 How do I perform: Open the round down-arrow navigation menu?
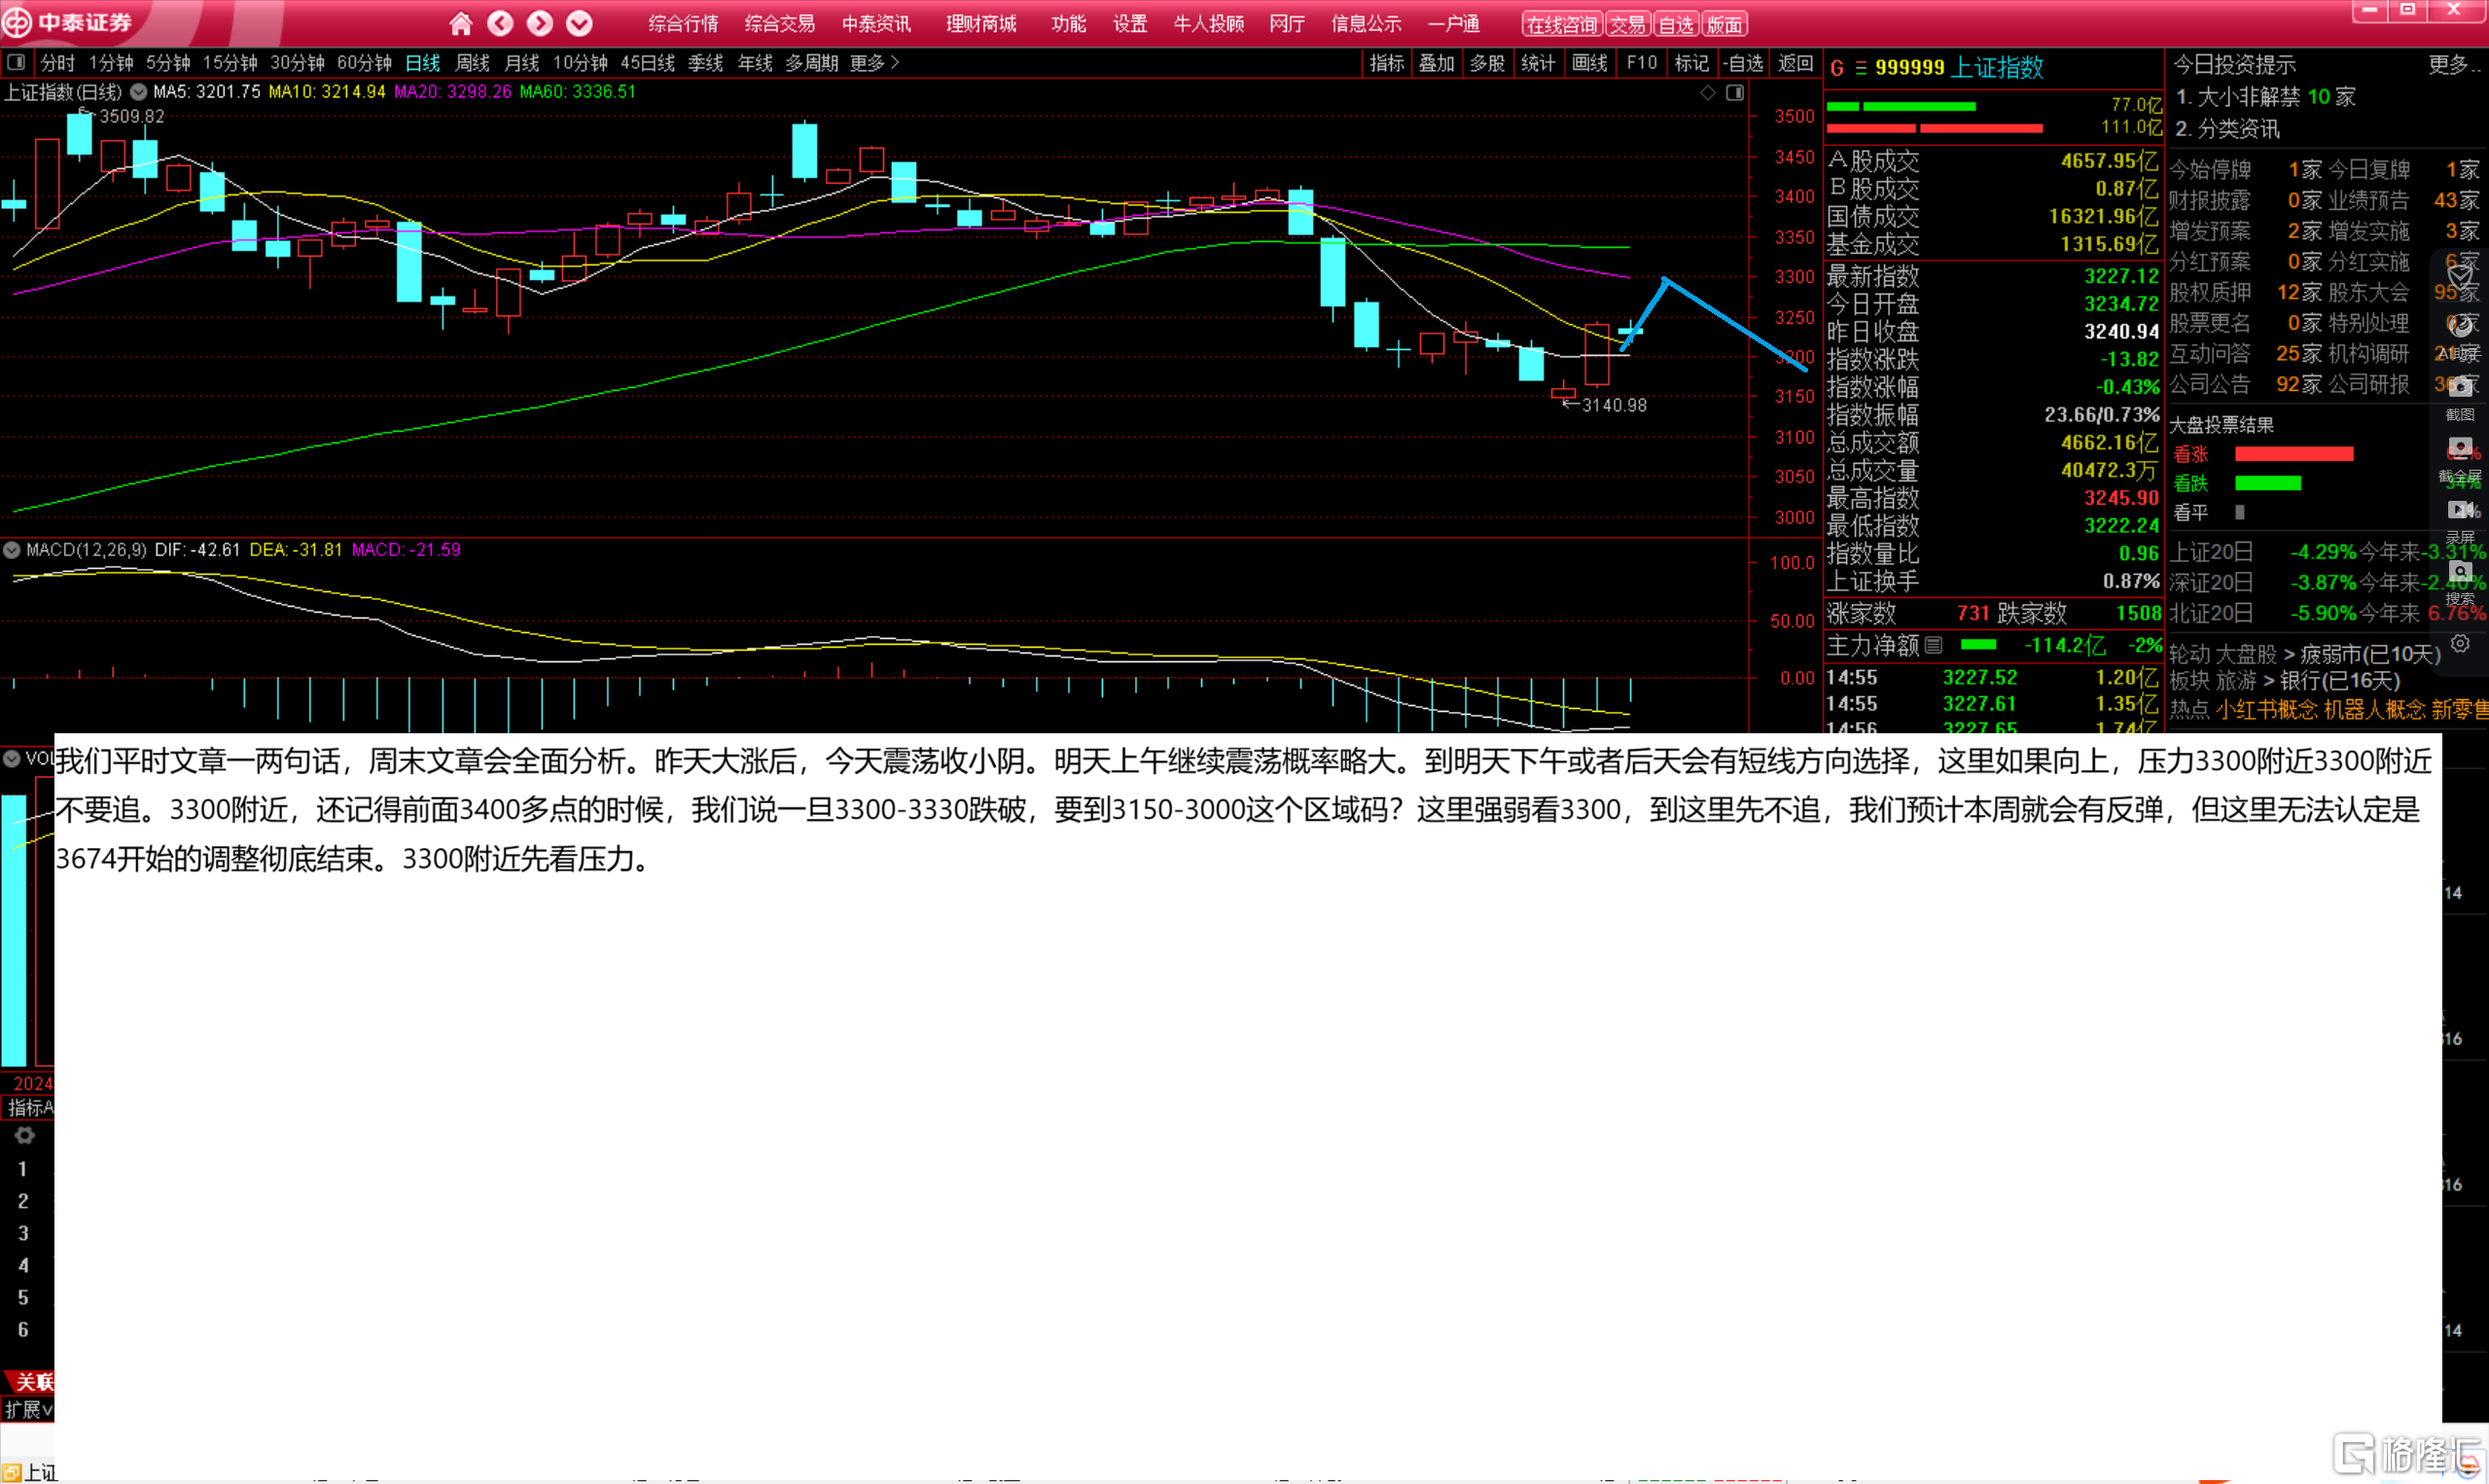[579, 23]
